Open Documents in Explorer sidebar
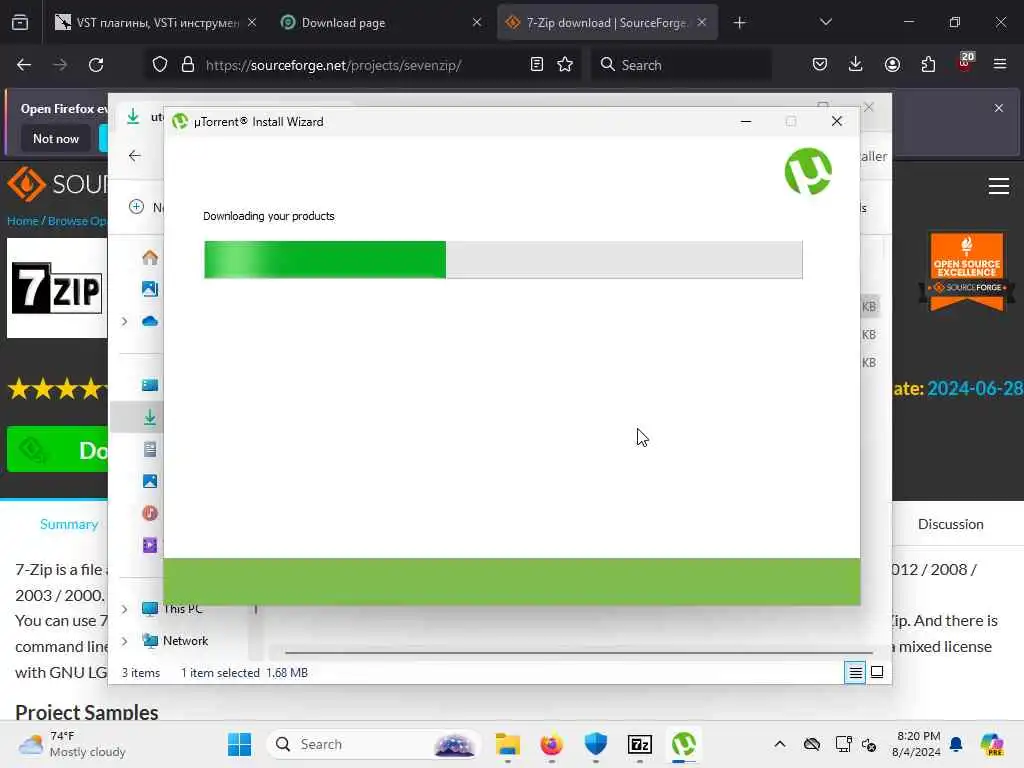This screenshot has width=1024, height=768. click(150, 449)
